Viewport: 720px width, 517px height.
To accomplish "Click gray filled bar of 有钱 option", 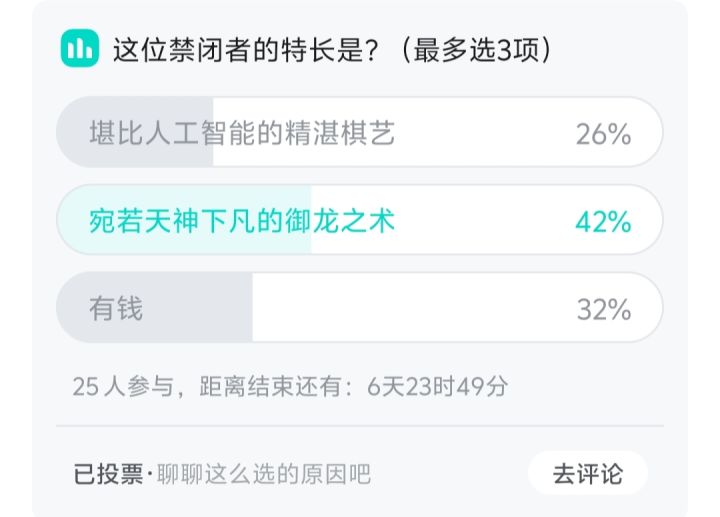I will pos(155,307).
